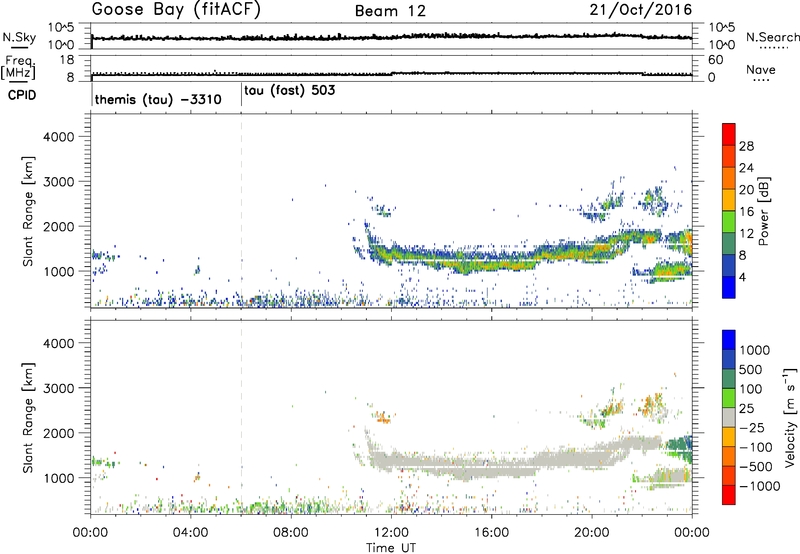
Task: Click the "Goose Bay (fitACF)" plot title
Action: [176, 10]
